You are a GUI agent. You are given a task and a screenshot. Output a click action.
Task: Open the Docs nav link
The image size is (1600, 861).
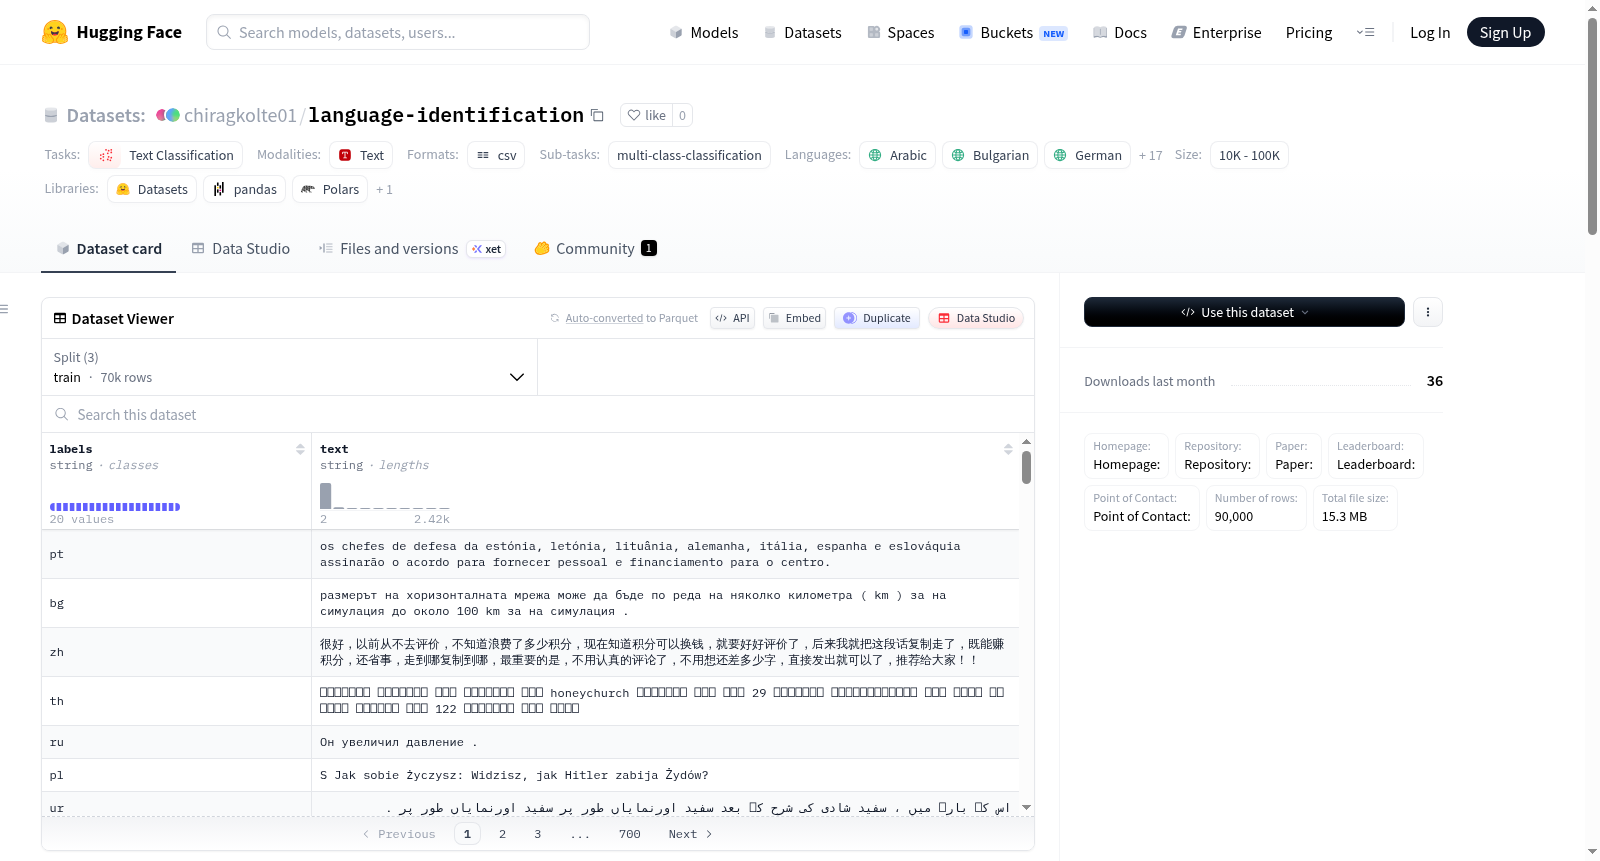1119,33
